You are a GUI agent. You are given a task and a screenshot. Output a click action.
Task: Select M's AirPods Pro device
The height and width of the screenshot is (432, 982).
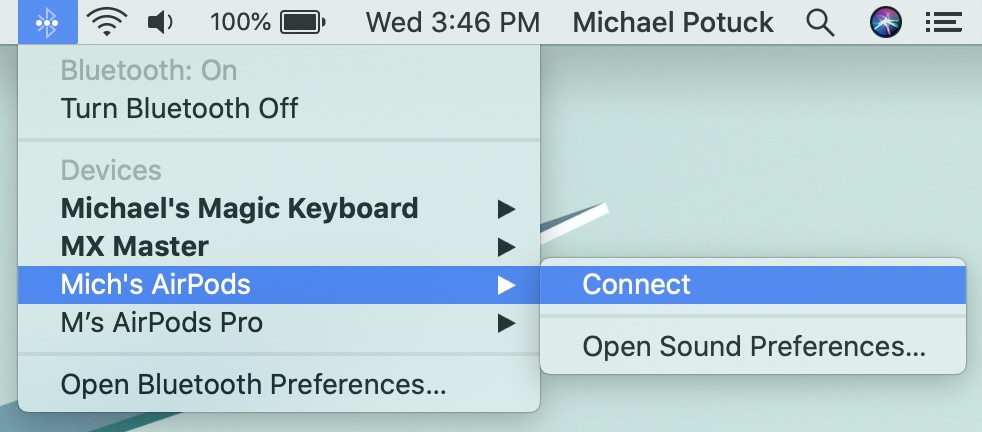coord(162,323)
